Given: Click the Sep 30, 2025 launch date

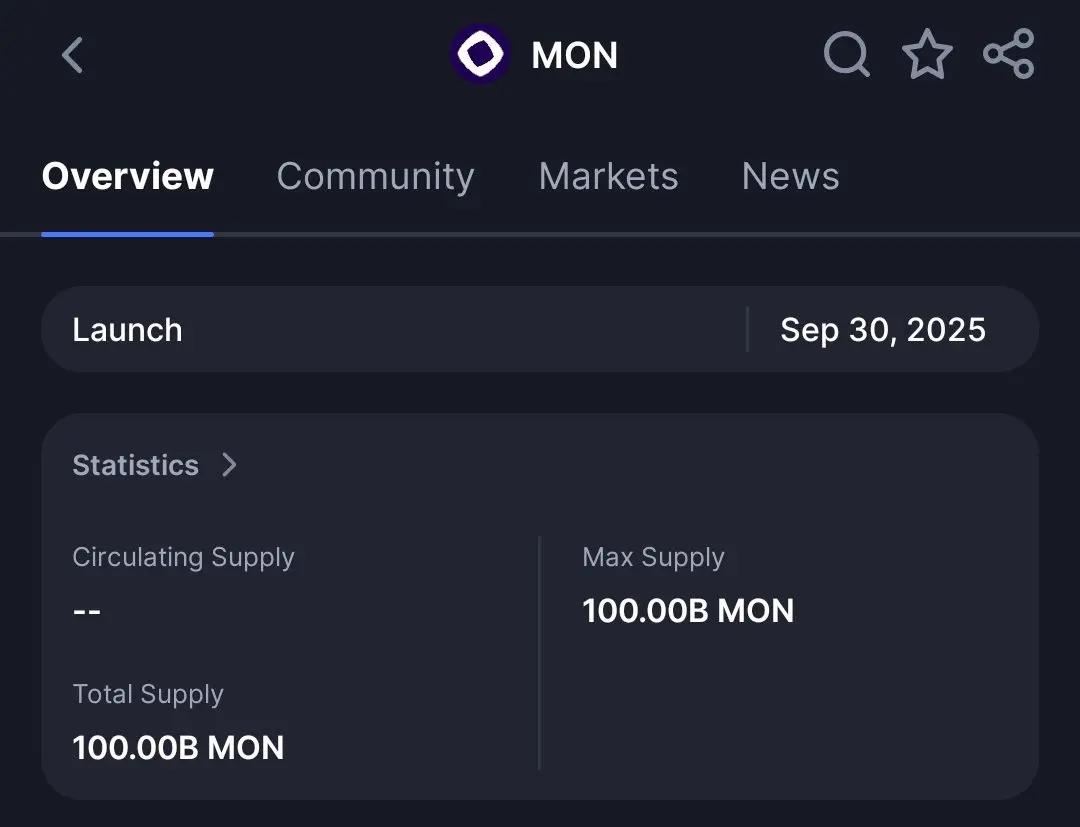Looking at the screenshot, I should coord(883,330).
